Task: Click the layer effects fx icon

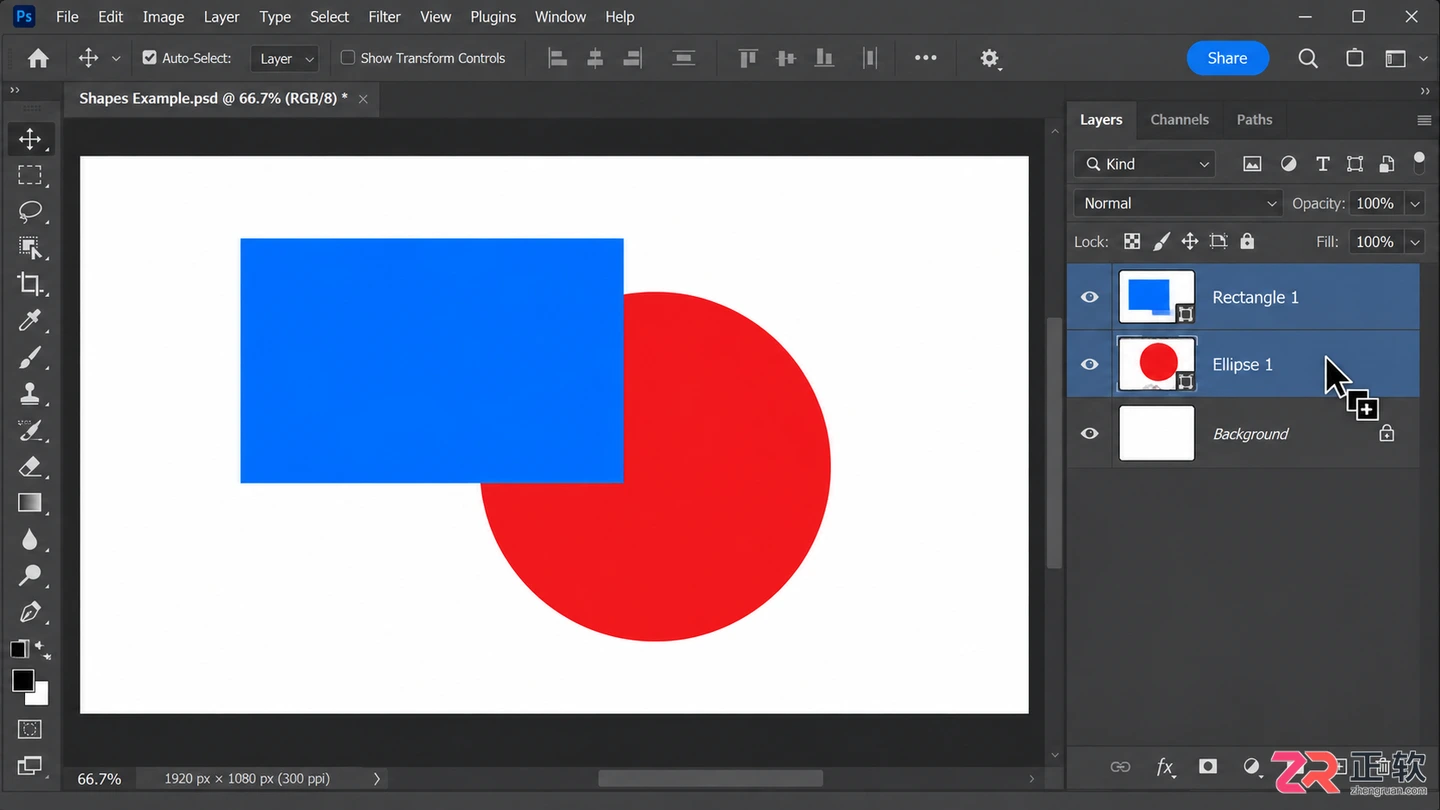Action: (x=1165, y=767)
